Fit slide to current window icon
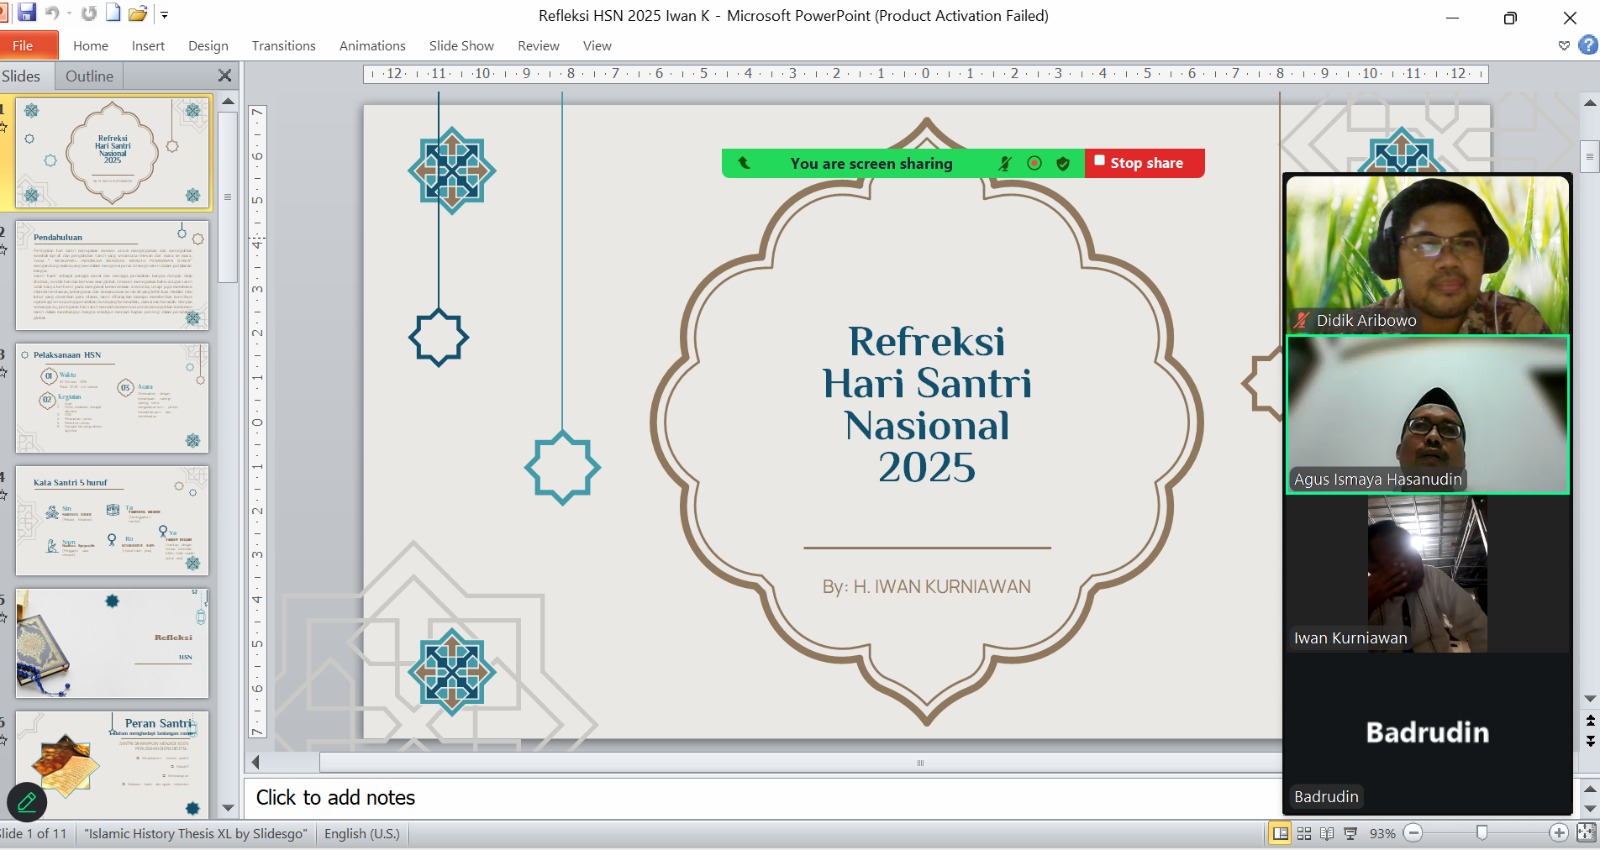This screenshot has width=1600, height=850. pyautogui.click(x=1586, y=833)
